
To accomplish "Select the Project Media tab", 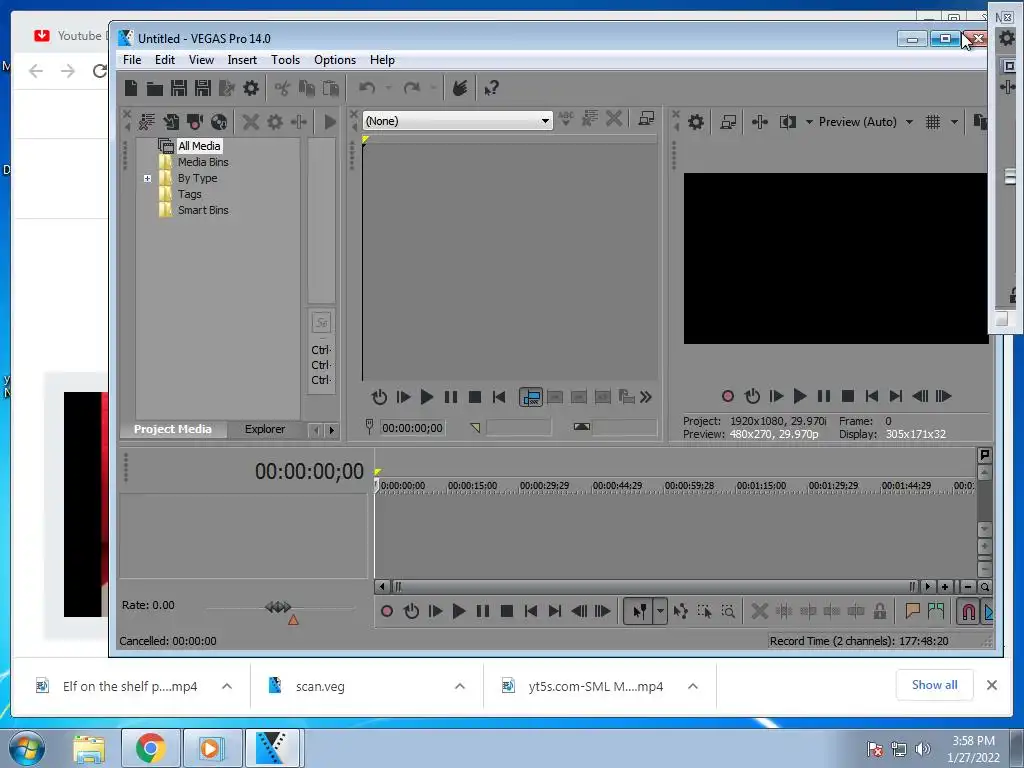I will [172, 429].
